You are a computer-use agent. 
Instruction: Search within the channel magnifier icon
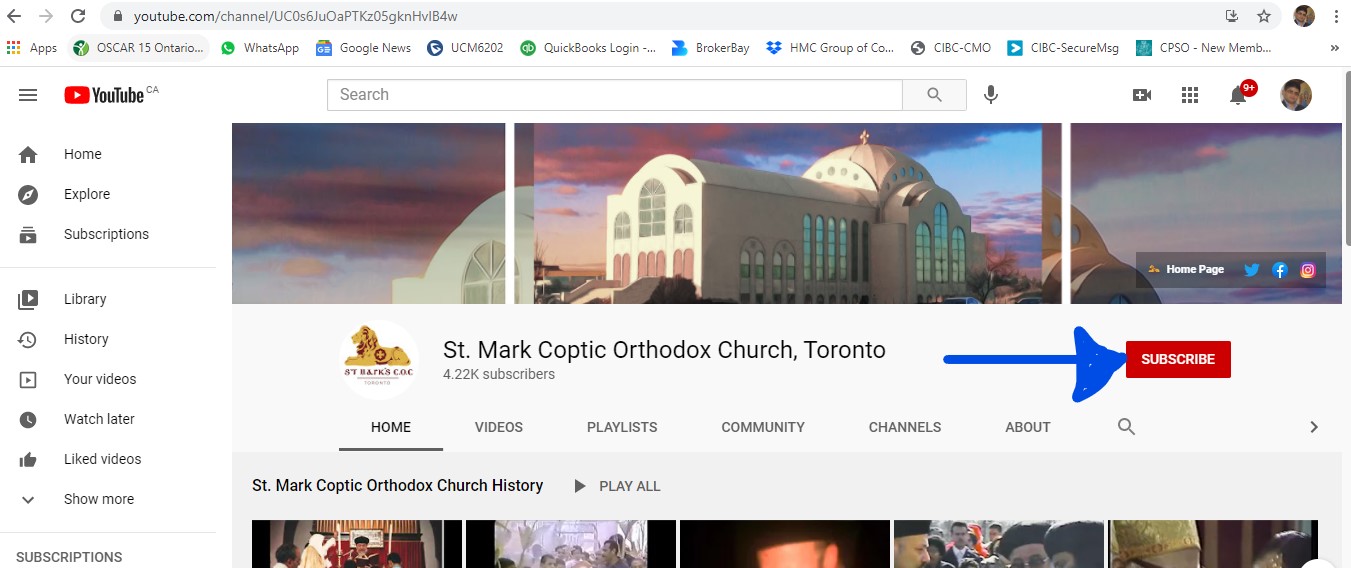tap(1126, 427)
